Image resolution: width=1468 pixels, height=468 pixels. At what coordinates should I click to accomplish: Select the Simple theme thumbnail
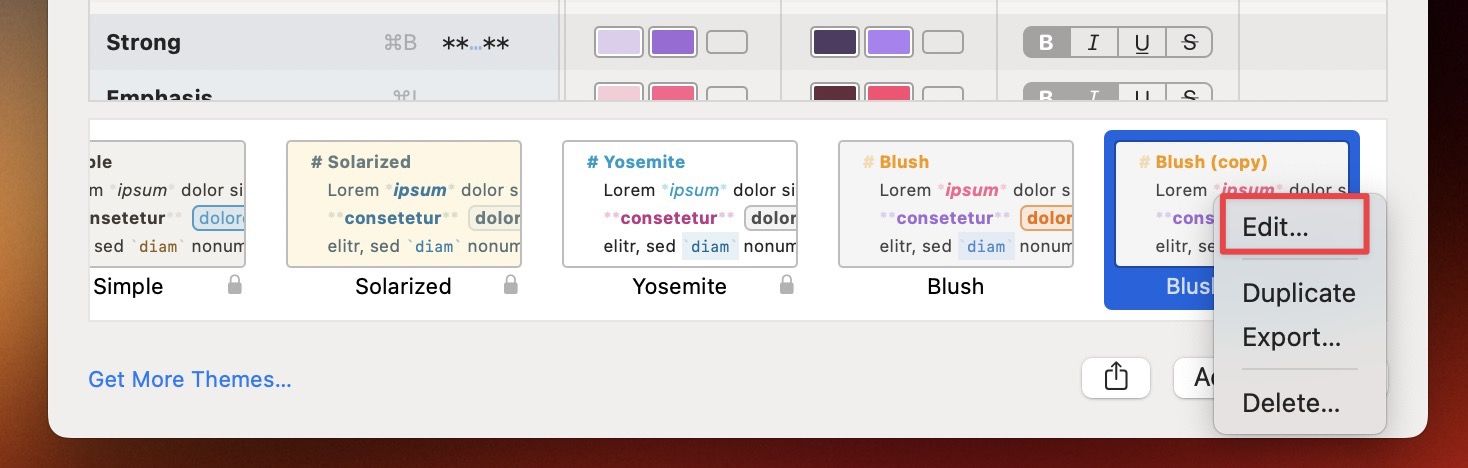[166, 204]
